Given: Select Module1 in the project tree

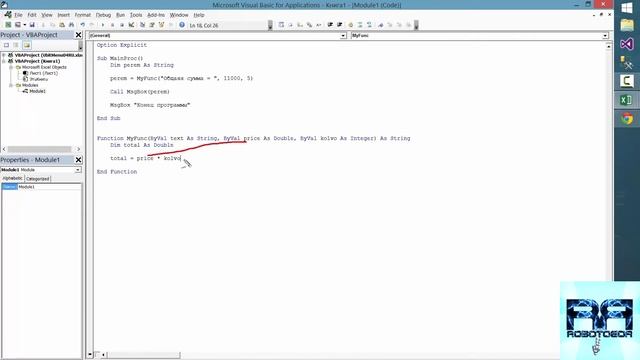Looking at the screenshot, I should coord(37,91).
